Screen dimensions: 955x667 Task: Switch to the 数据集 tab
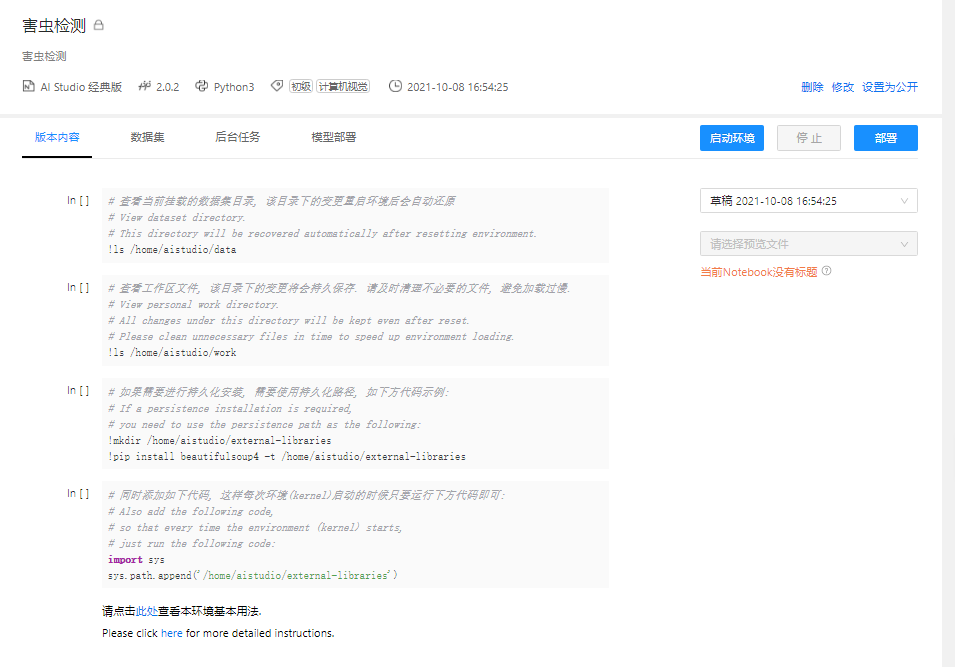pos(147,137)
